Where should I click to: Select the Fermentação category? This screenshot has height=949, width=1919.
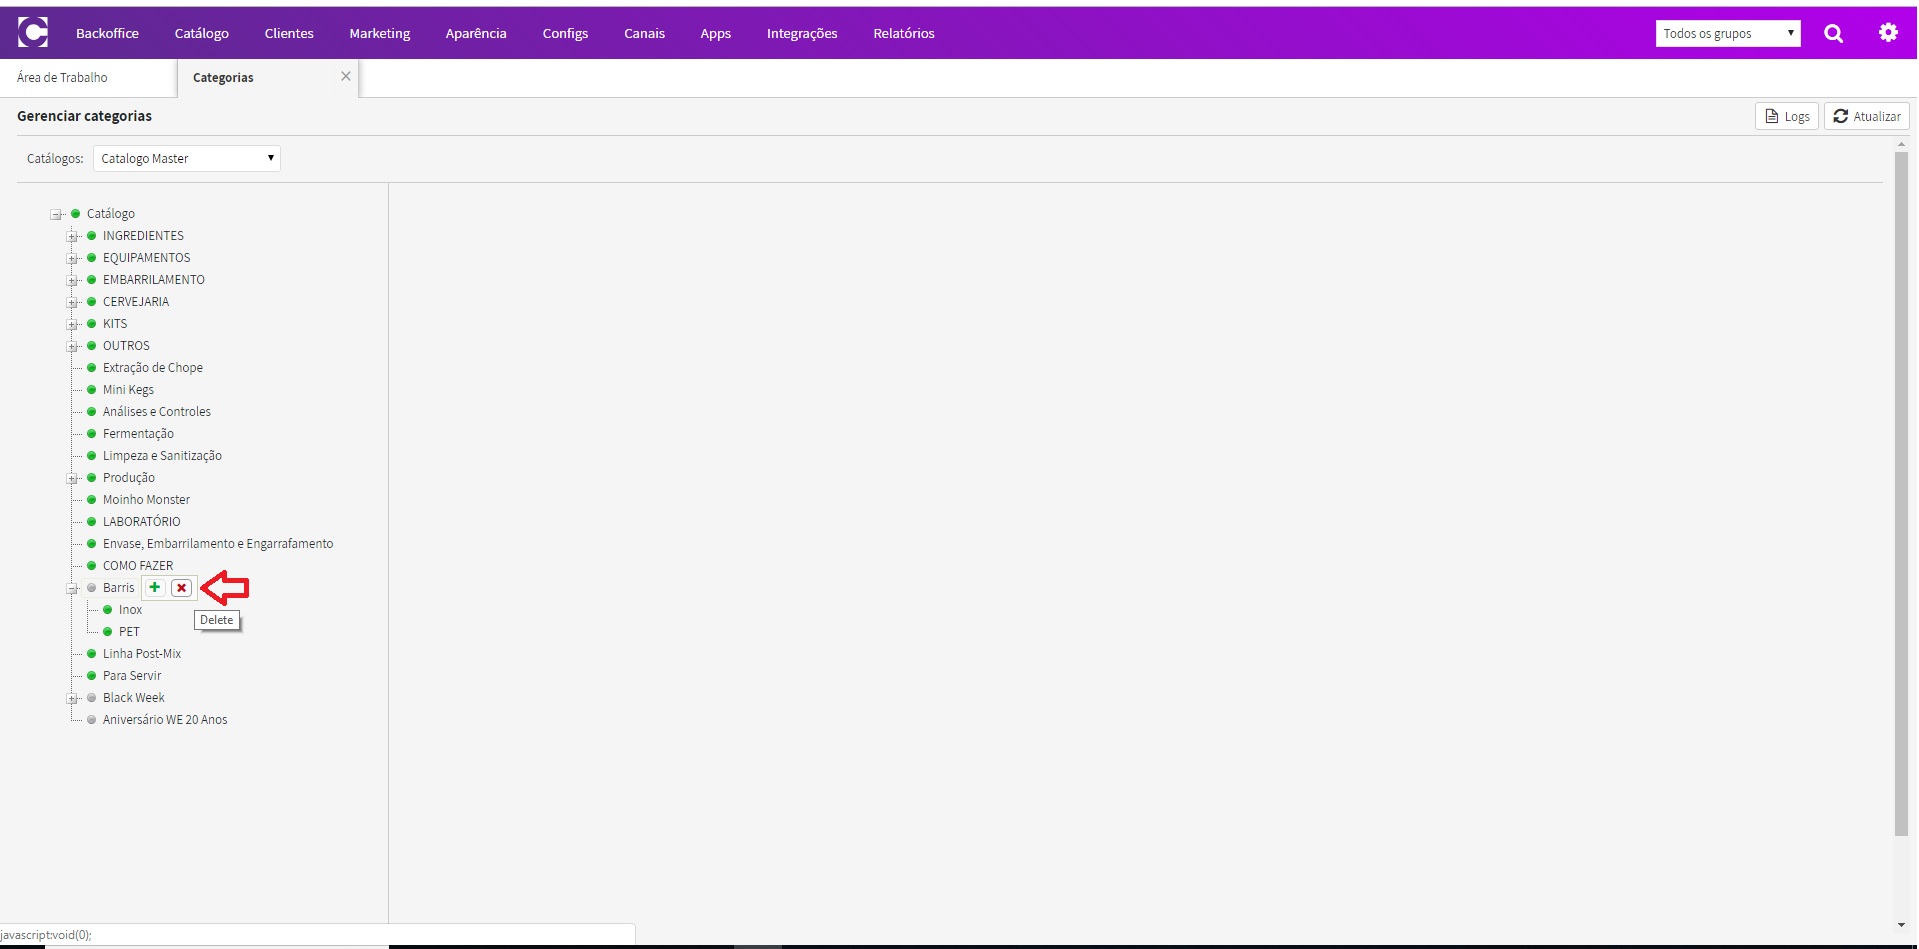138,434
